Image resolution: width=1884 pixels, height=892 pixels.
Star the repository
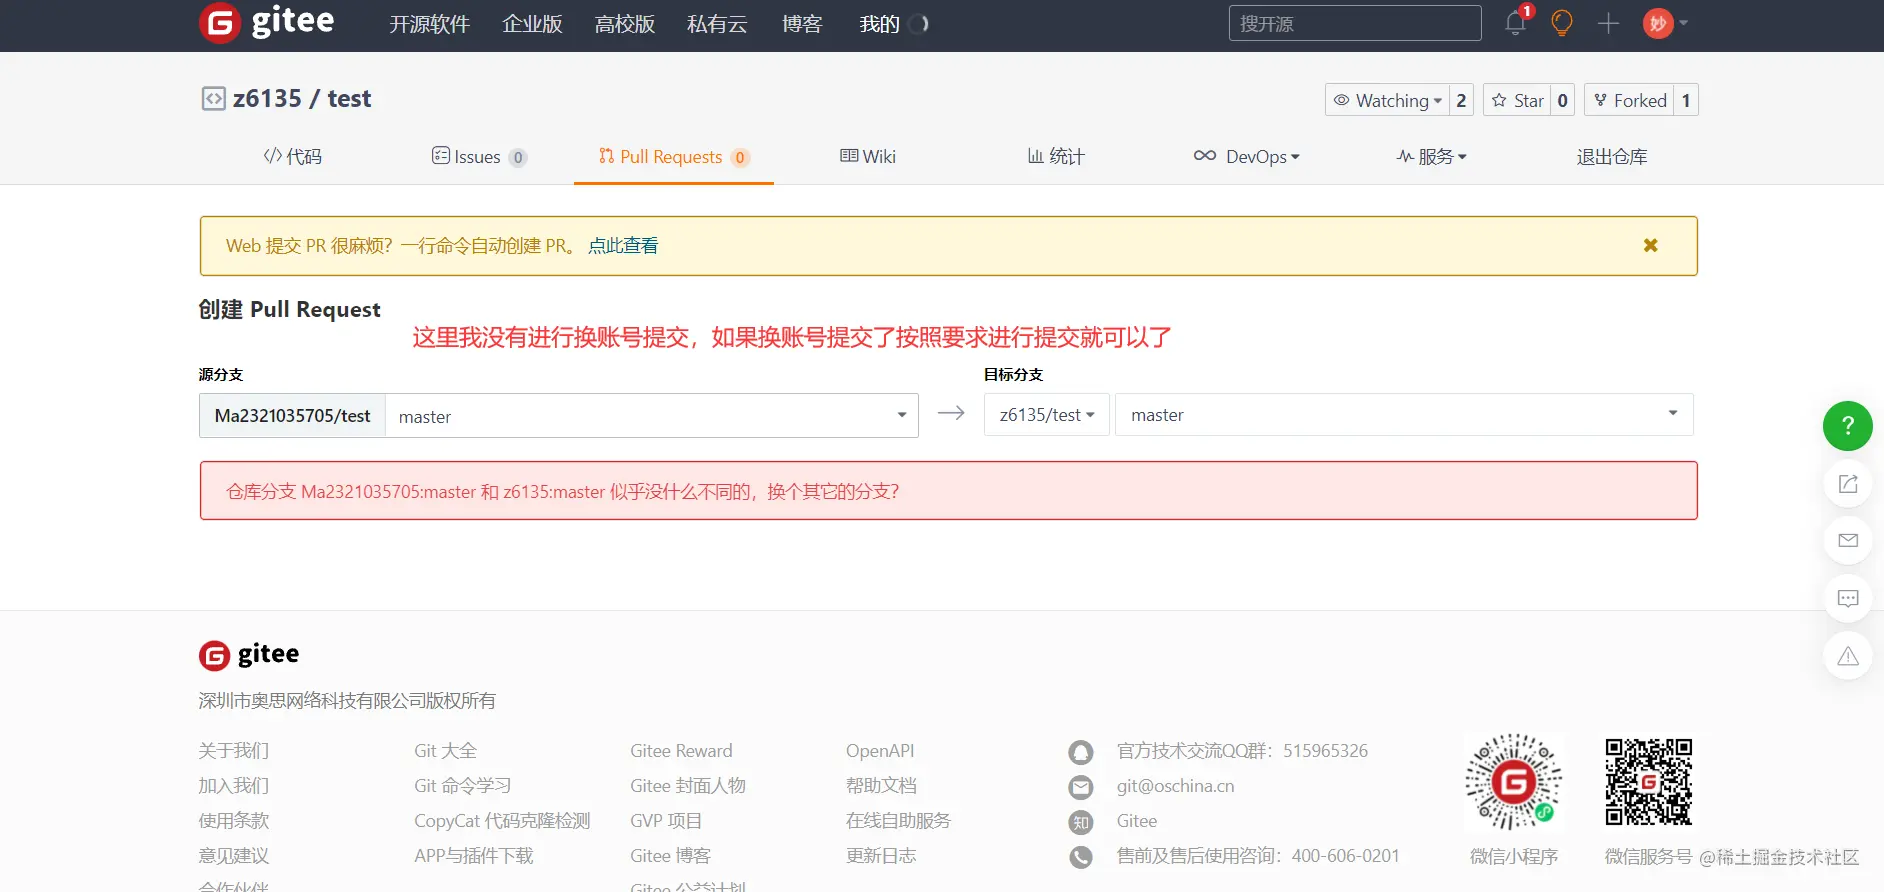1517,100
